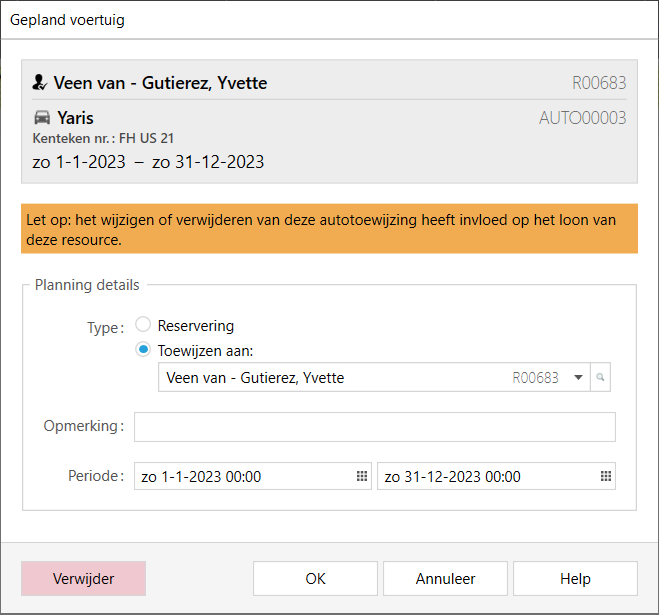Screen dimensions: 659x615
Task: Select the Toewijzen aan radio button
Action: (x=143, y=350)
